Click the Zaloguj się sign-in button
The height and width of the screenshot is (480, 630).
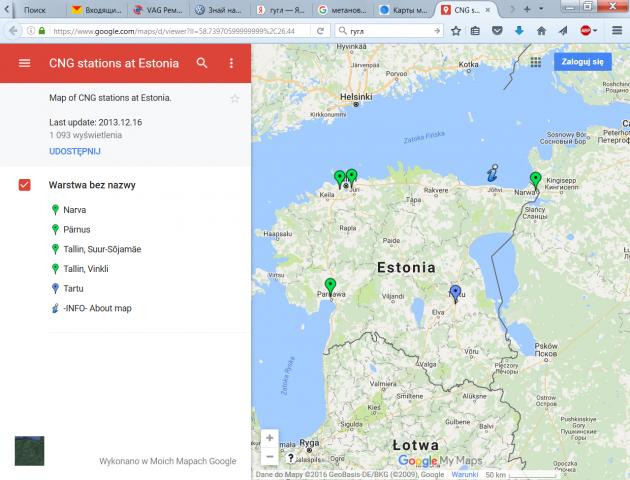pos(583,62)
